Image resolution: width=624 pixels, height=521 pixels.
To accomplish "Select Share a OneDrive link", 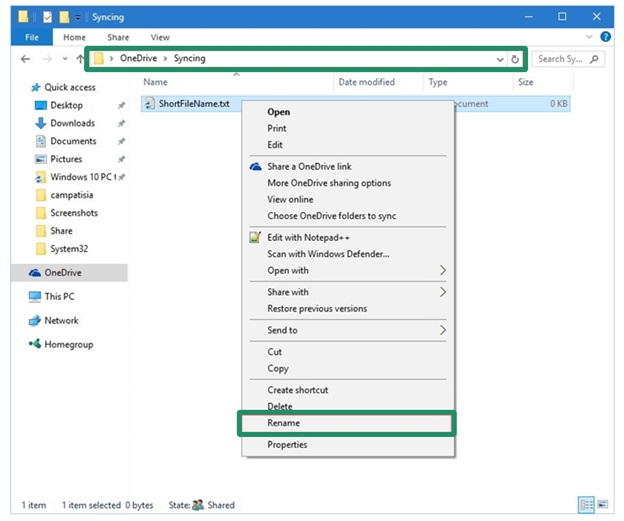I will point(309,167).
